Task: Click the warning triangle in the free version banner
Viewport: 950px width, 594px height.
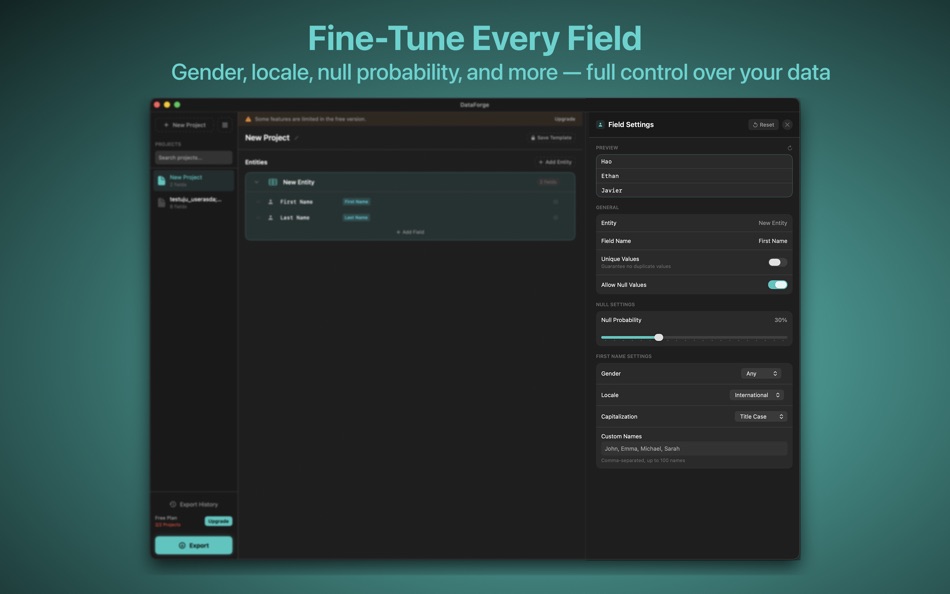Action: click(246, 119)
